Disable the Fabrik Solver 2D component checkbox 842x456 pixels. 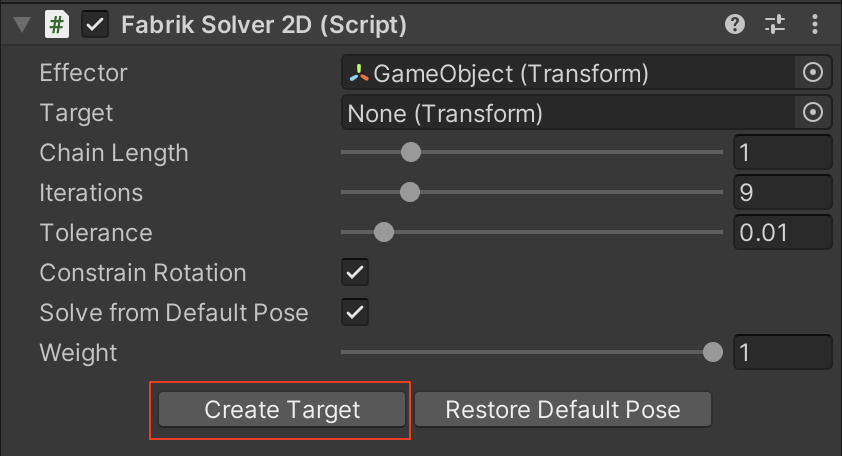(95, 25)
